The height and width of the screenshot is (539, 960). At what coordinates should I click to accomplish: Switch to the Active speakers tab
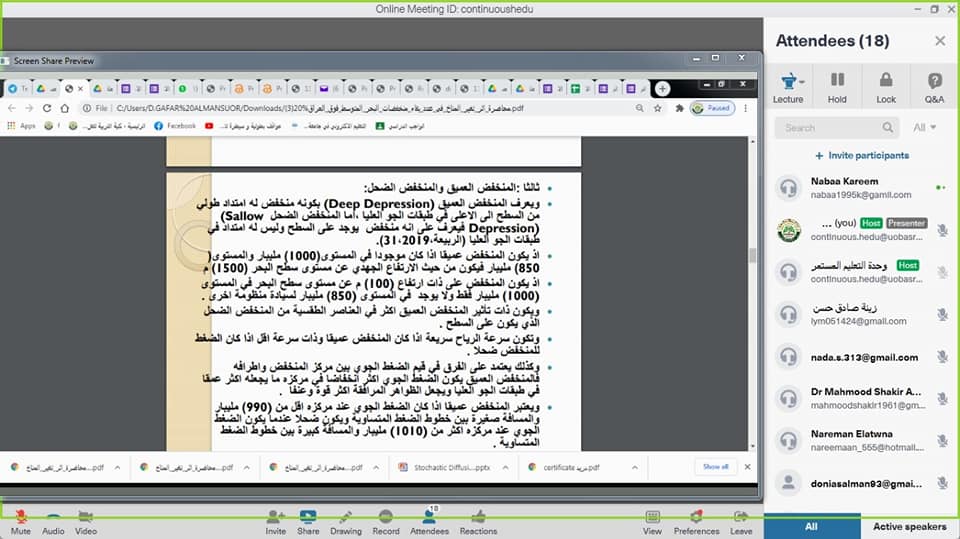click(910, 526)
